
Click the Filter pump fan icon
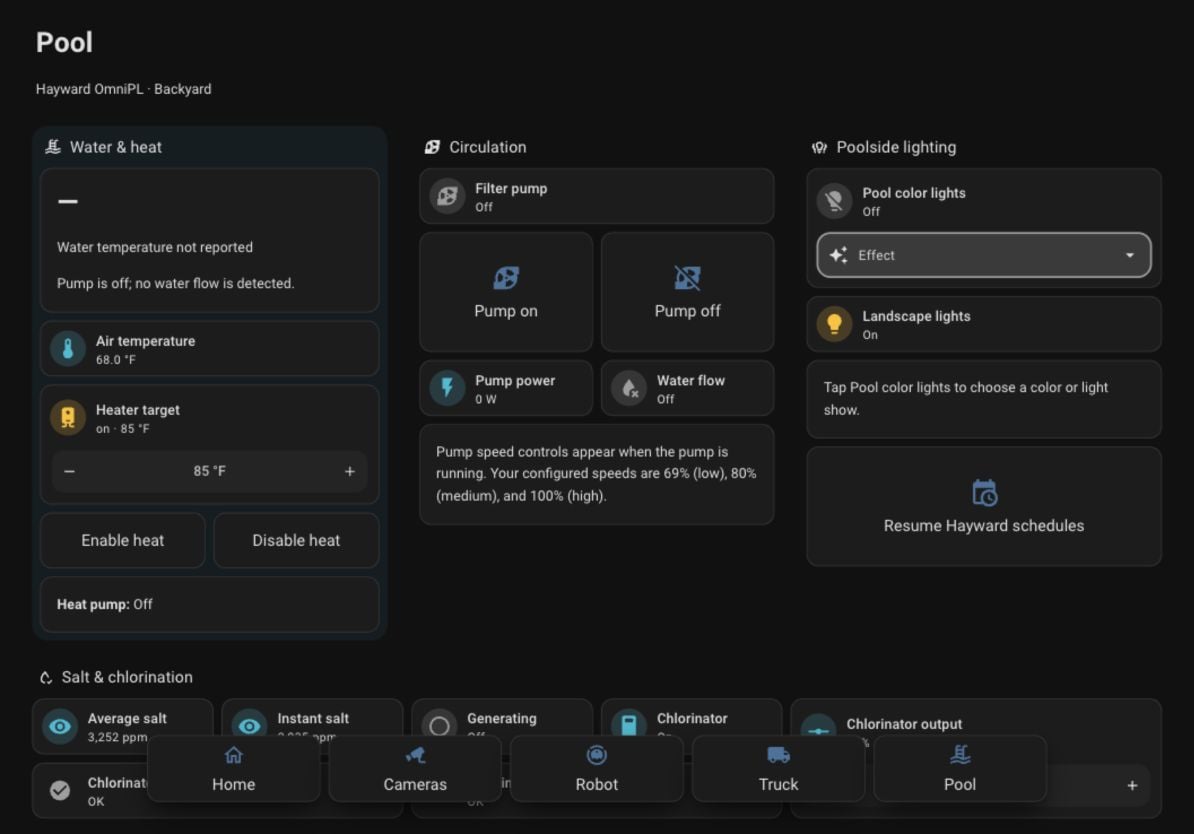click(x=448, y=197)
